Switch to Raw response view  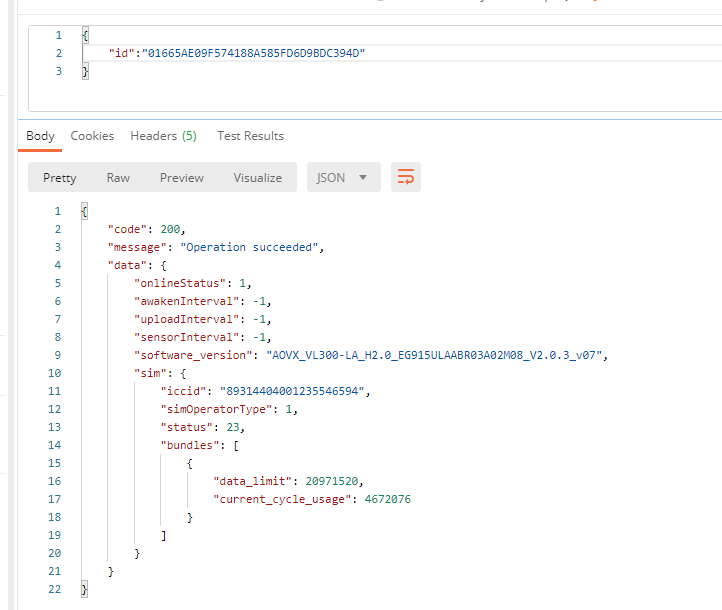(118, 177)
